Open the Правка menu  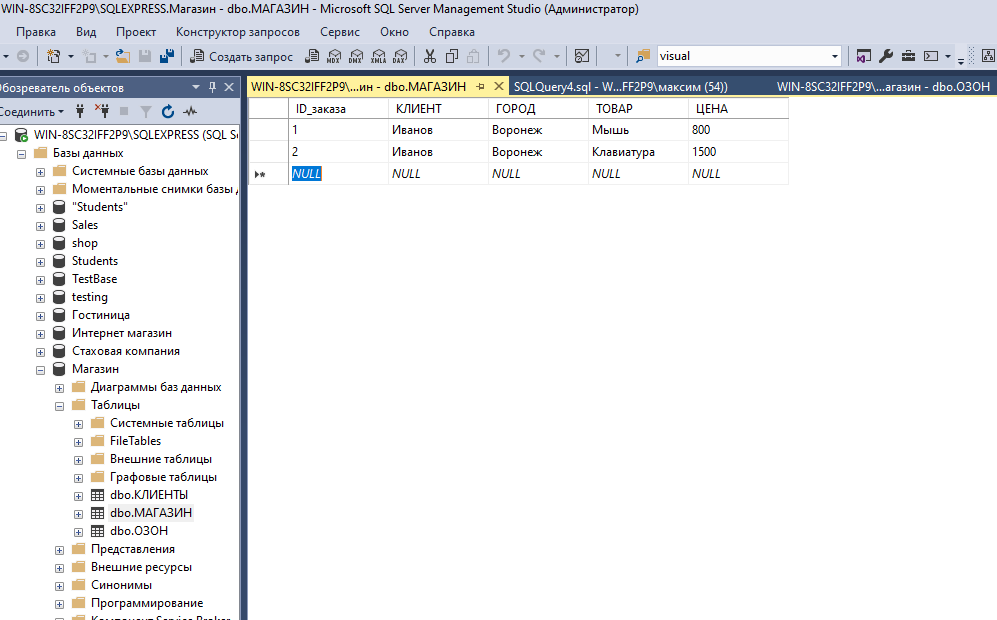click(x=36, y=32)
